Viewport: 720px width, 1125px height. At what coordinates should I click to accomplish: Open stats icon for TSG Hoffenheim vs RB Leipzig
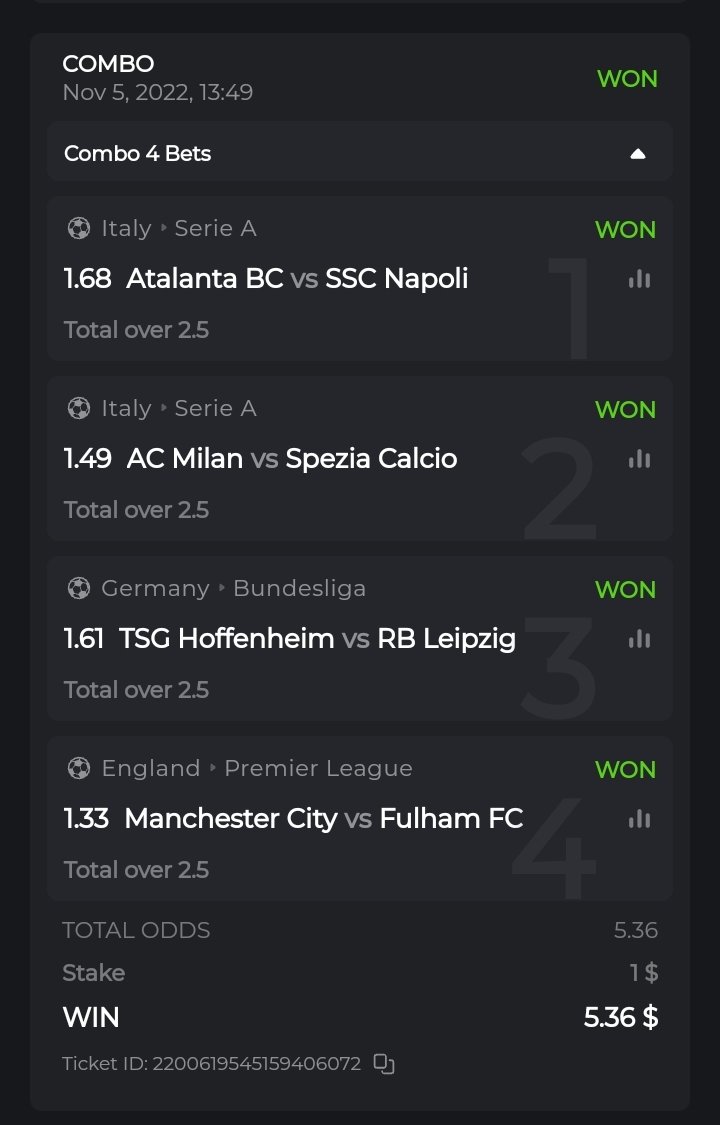[x=639, y=639]
